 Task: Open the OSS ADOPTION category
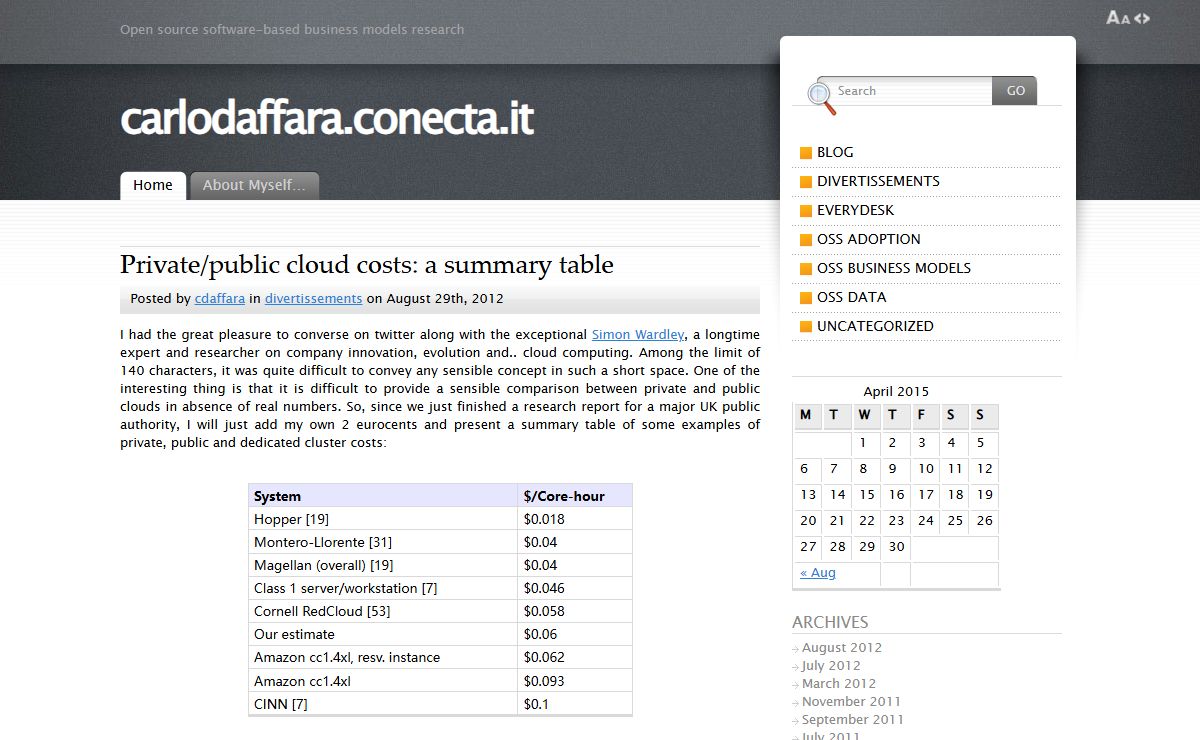tap(868, 239)
